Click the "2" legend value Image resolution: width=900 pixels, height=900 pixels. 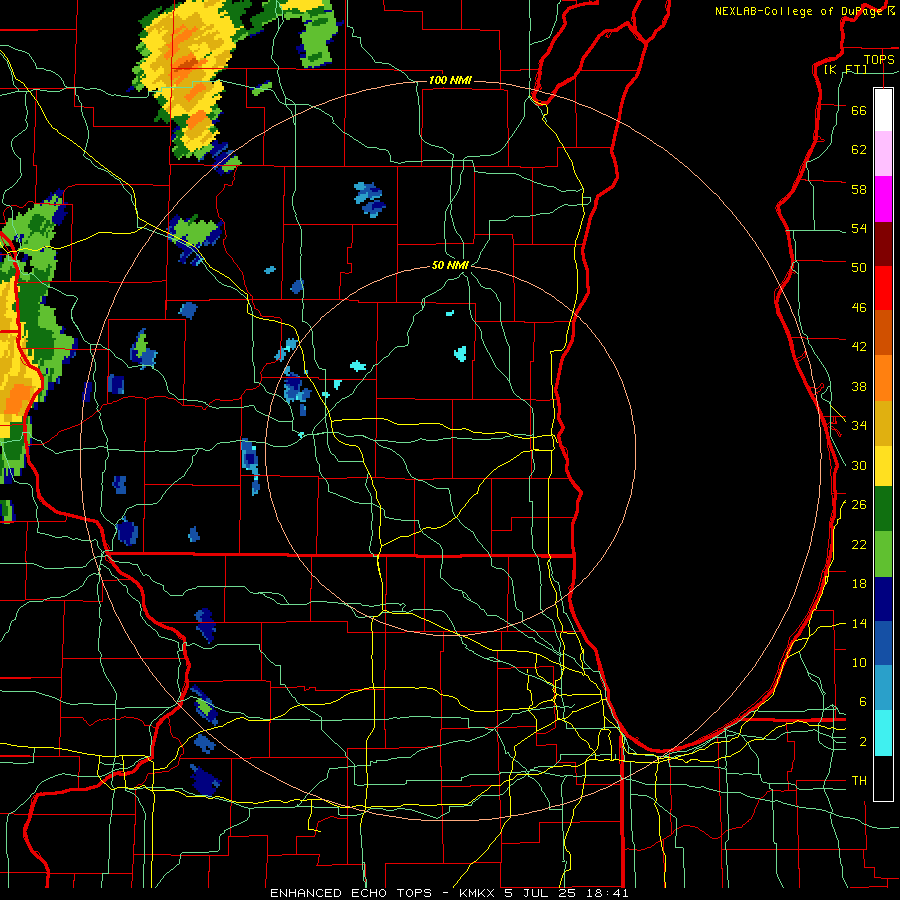[862, 742]
